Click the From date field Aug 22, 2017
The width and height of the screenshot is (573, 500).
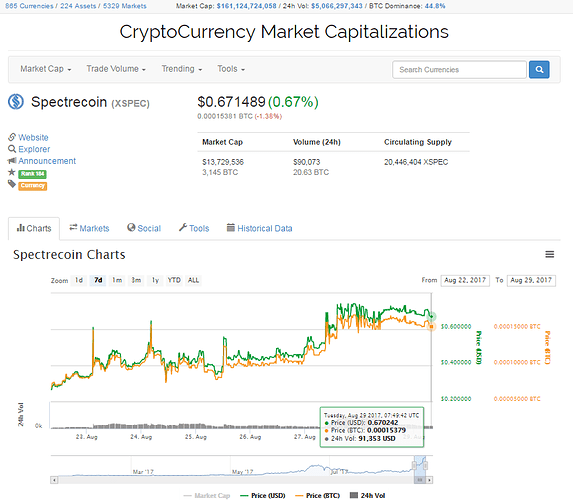tap(465, 280)
